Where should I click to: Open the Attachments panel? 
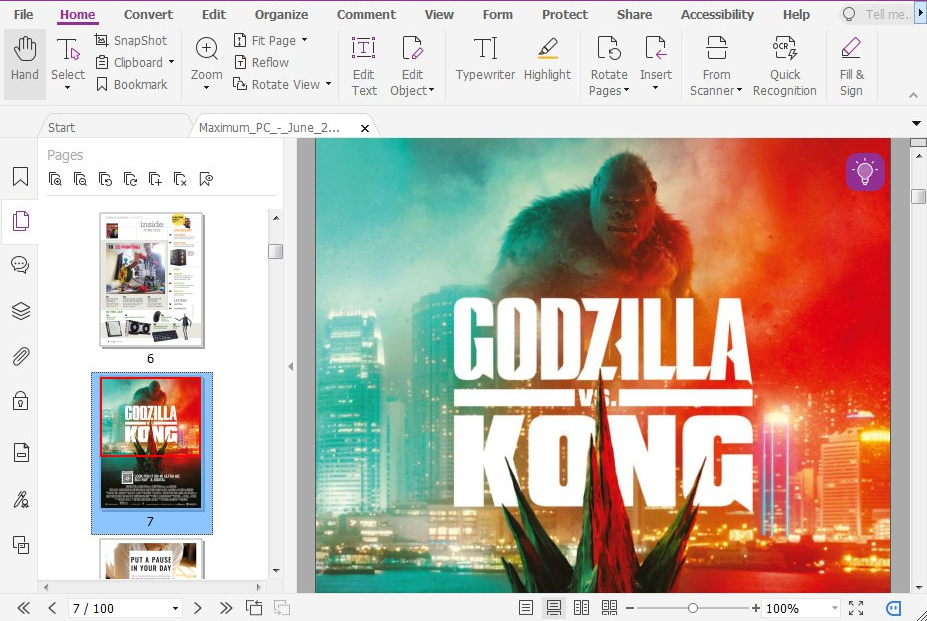click(20, 356)
